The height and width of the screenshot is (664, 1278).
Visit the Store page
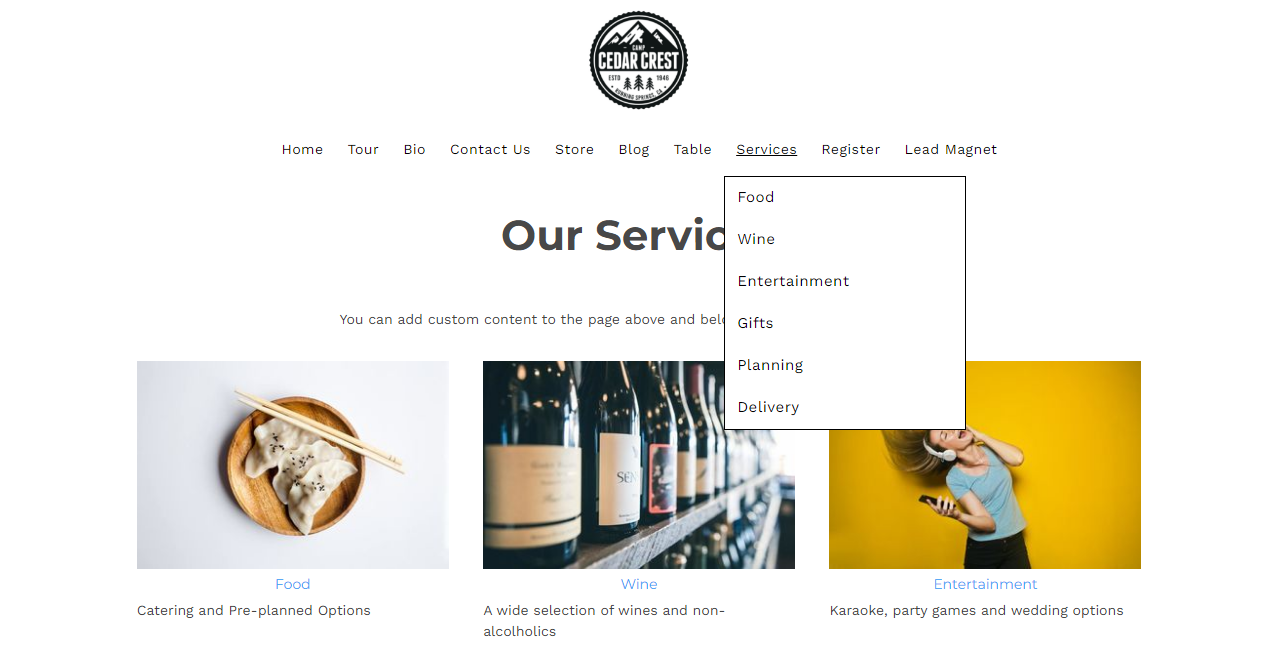click(x=574, y=150)
